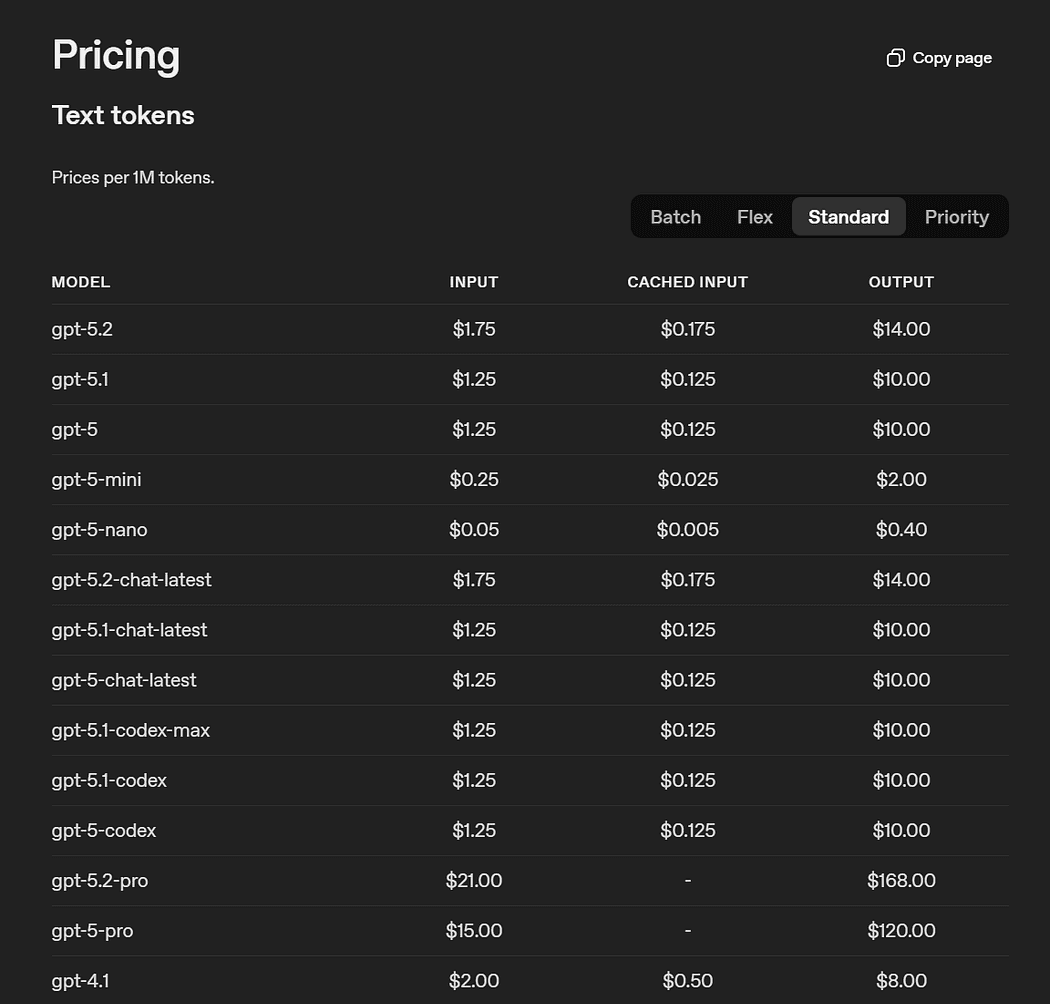Image resolution: width=1050 pixels, height=1004 pixels.
Task: Click the Copy page icon
Action: coord(895,58)
